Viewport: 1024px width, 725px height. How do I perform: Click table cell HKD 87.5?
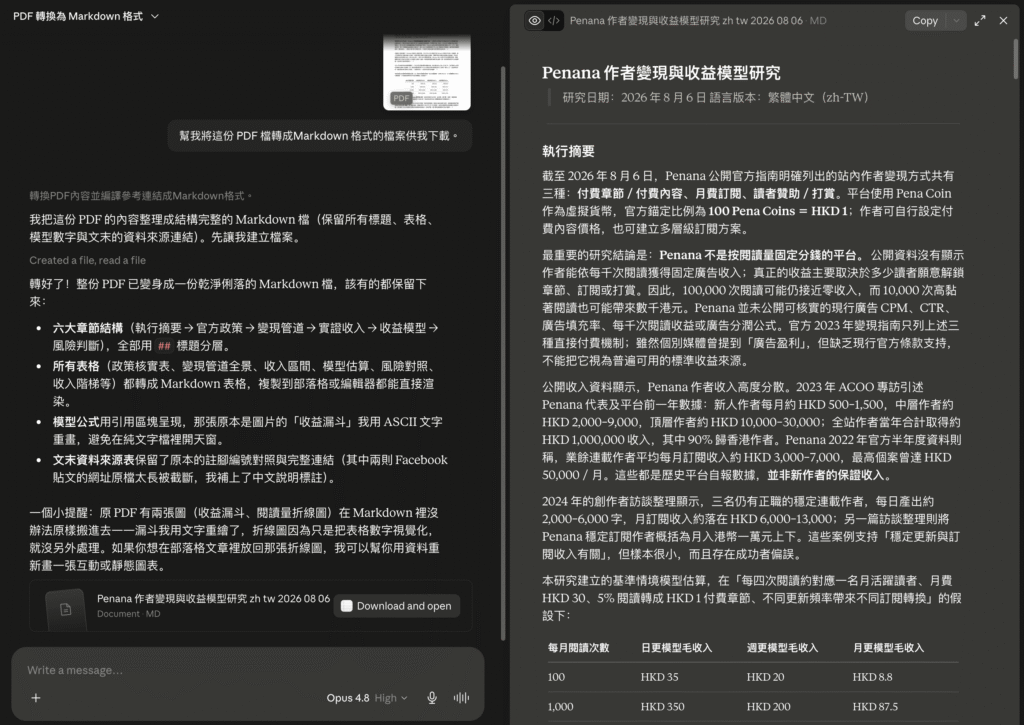874,707
